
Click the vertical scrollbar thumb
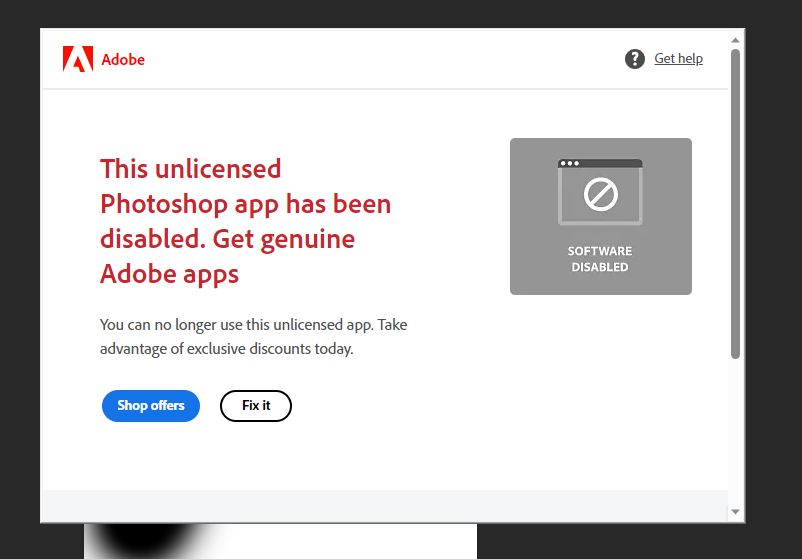(735, 204)
